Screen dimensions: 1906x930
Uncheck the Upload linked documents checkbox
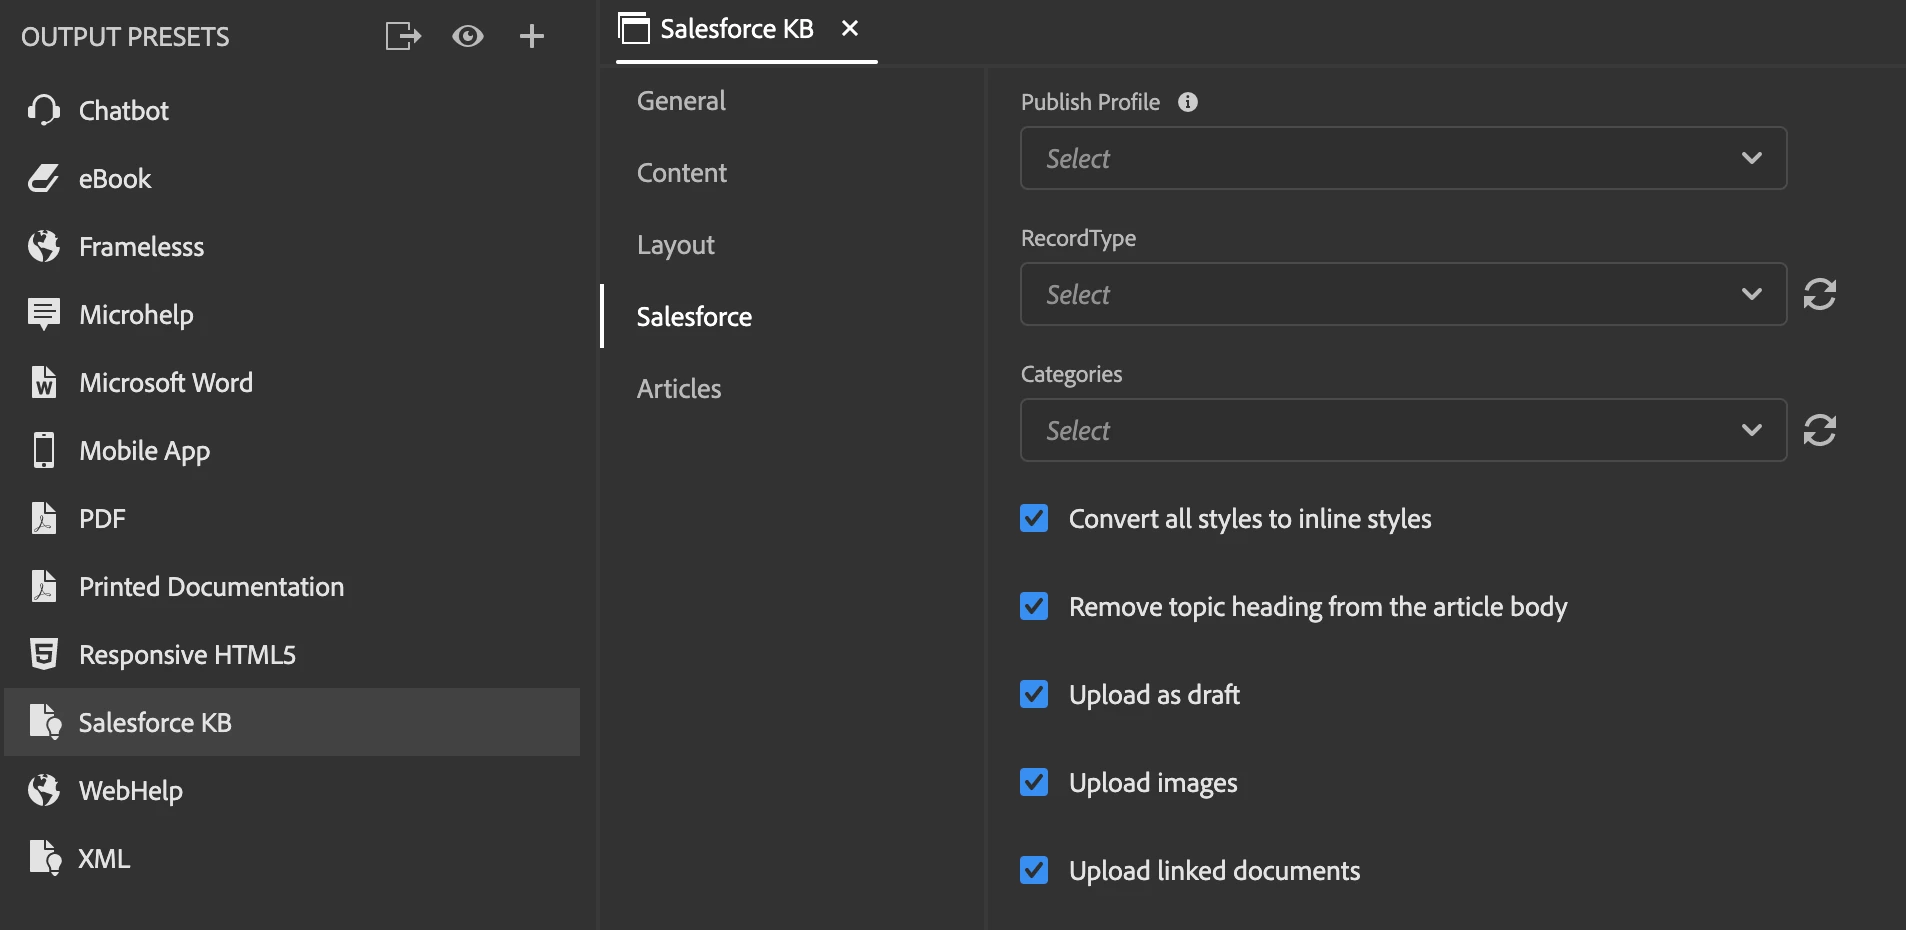click(1034, 870)
